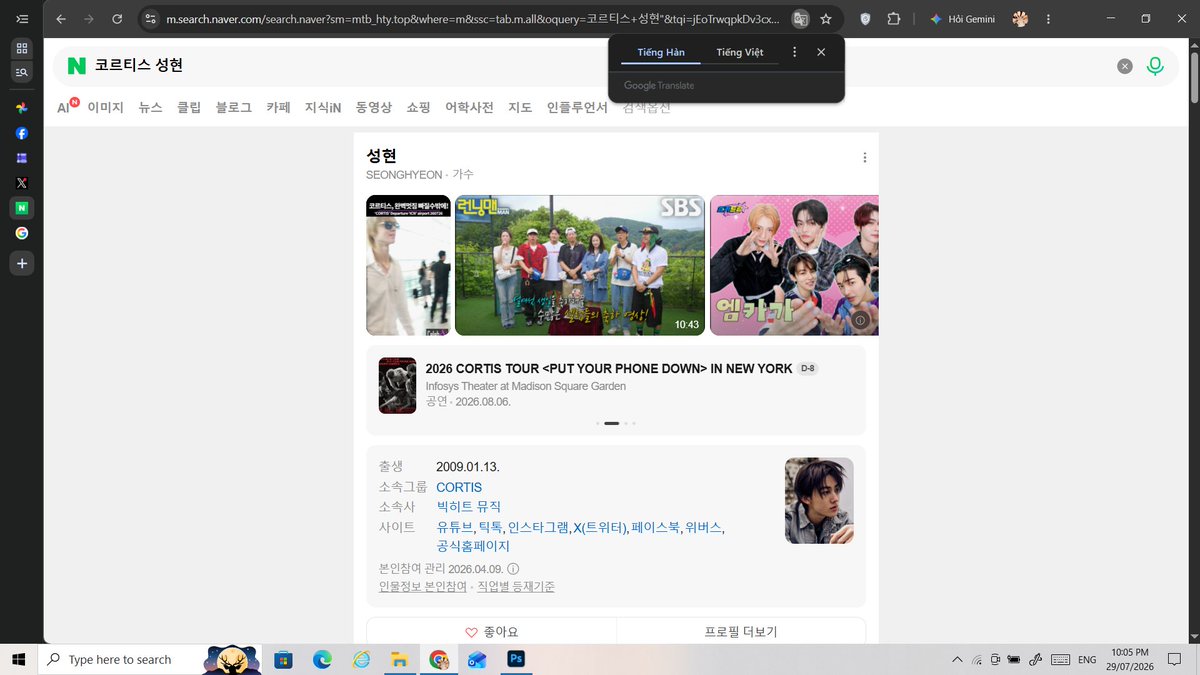Reload the Naver search page
The image size is (1200, 675).
[x=117, y=19]
